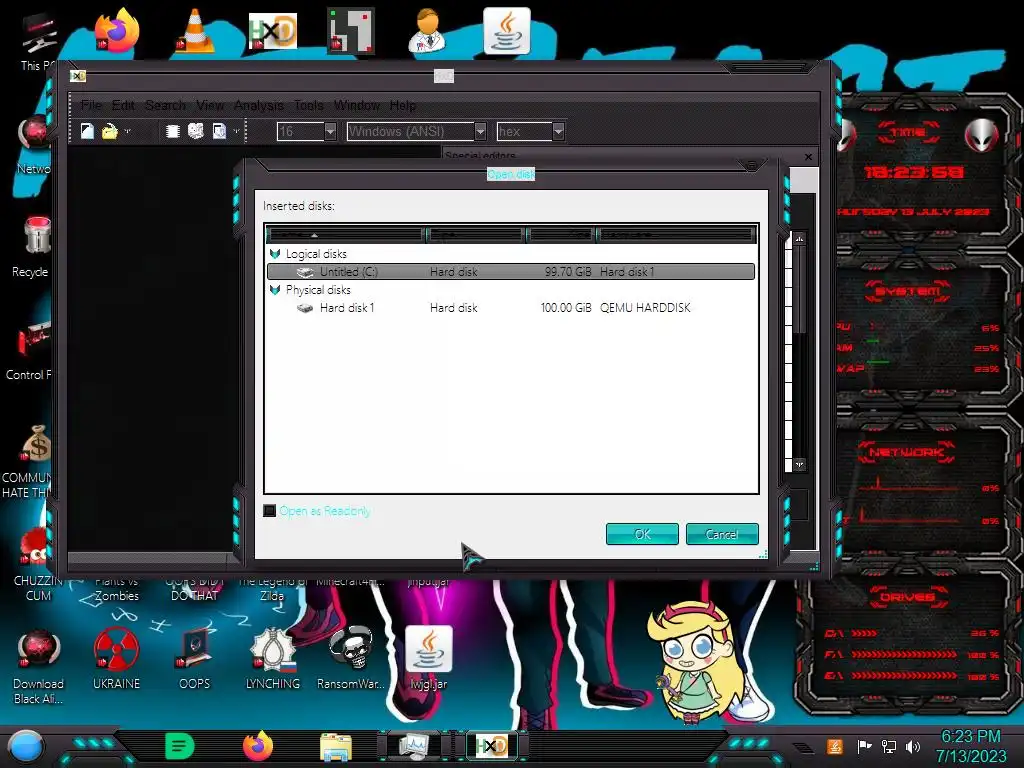Open the View menu in HxD
The height and width of the screenshot is (768, 1024).
point(210,105)
